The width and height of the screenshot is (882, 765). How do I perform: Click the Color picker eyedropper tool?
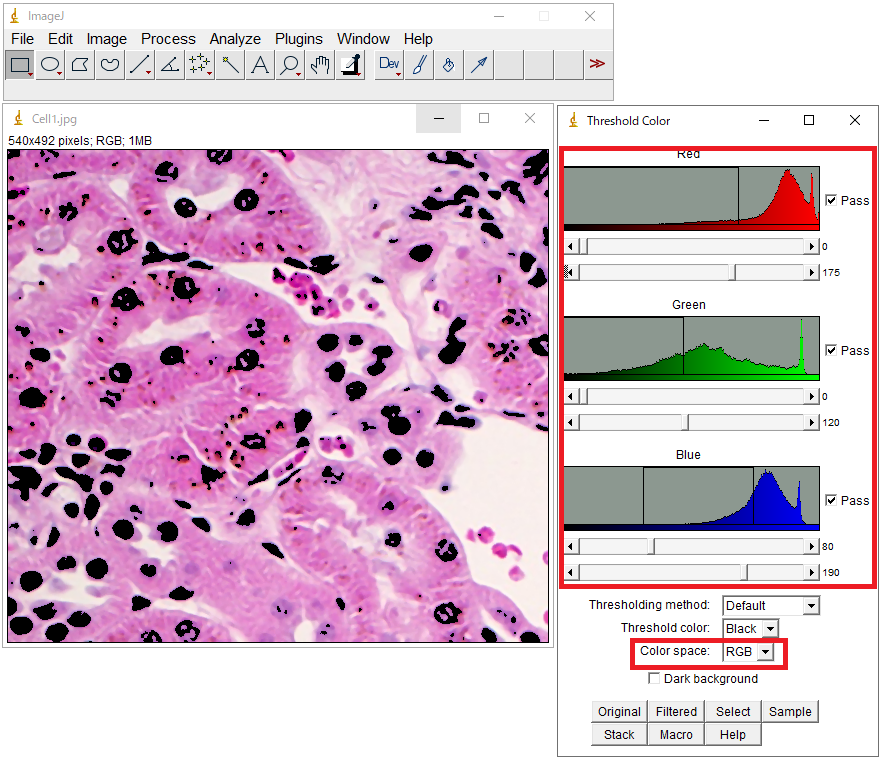(350, 65)
